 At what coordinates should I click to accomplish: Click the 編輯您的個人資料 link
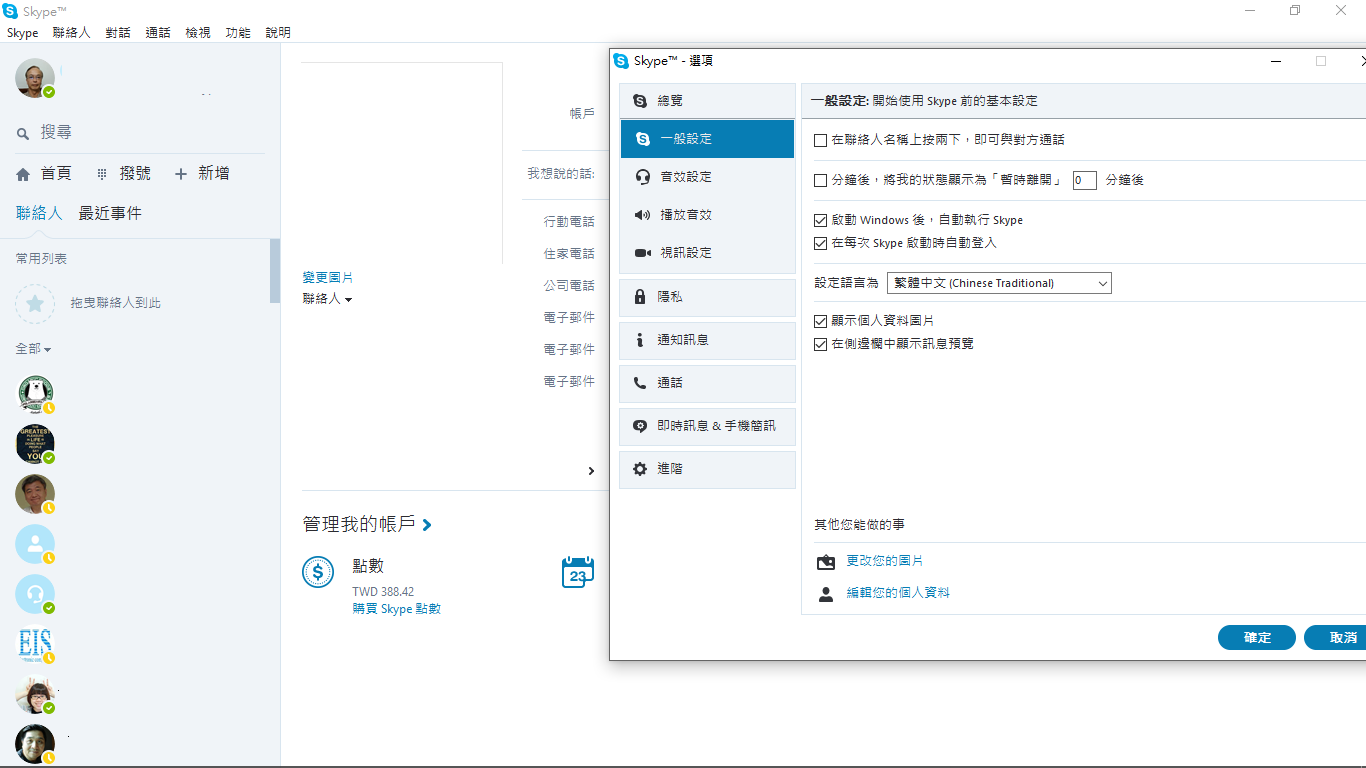(x=898, y=593)
